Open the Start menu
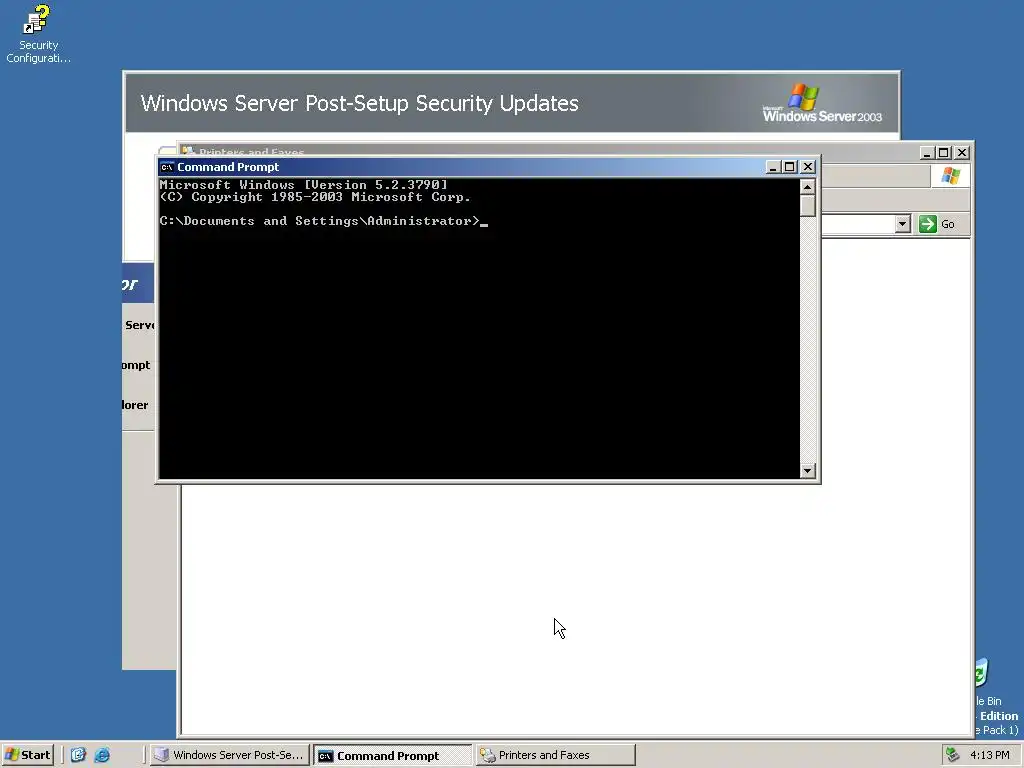 coord(27,755)
